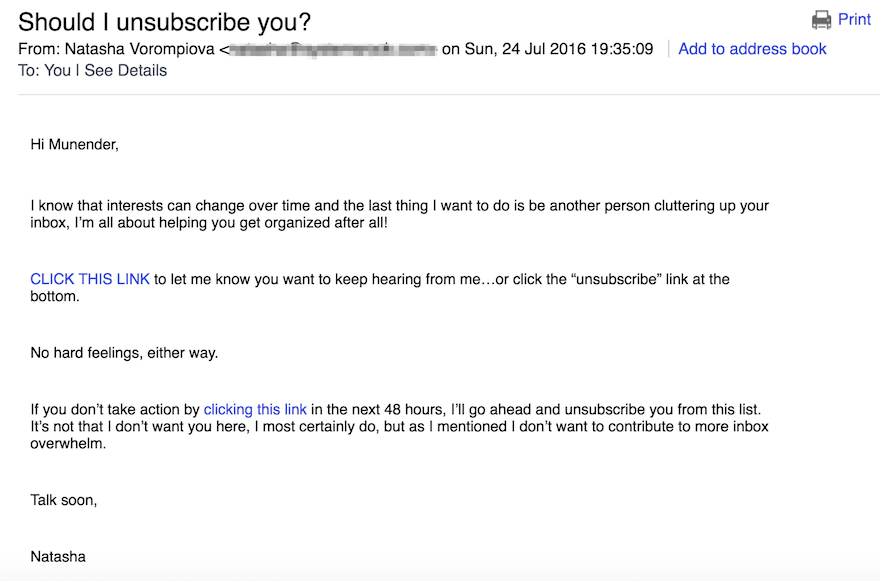Follow the CLICK THIS LINK hyperlink

[90, 279]
